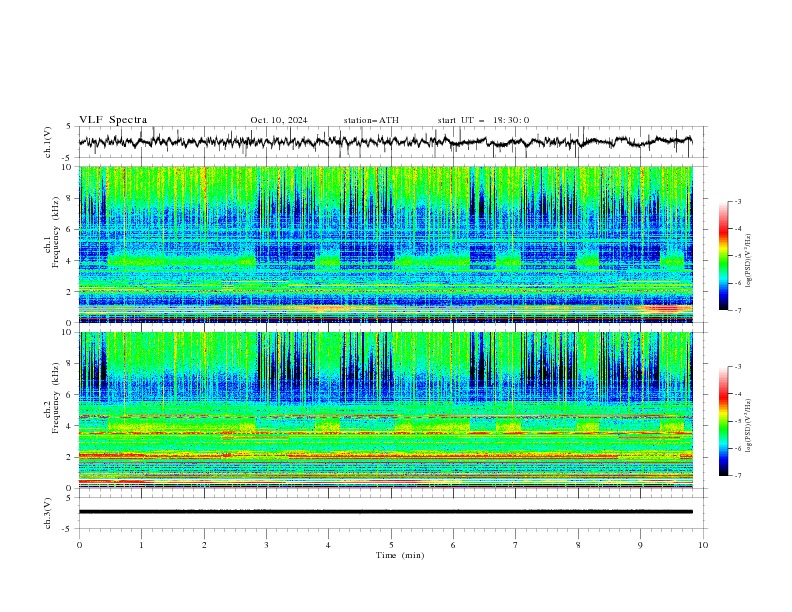The height and width of the screenshot is (612, 792).
Task: Click the "6" kHz tick on ch.1 frequency axis
Action: pyautogui.click(x=70, y=229)
